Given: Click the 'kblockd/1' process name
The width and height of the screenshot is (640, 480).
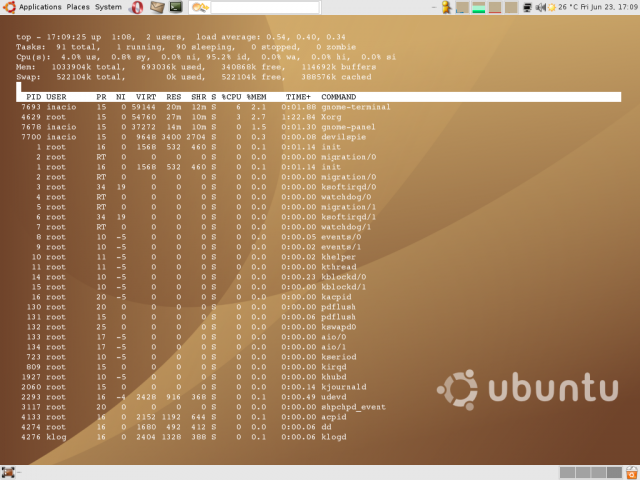Looking at the screenshot, I should pos(343,287).
